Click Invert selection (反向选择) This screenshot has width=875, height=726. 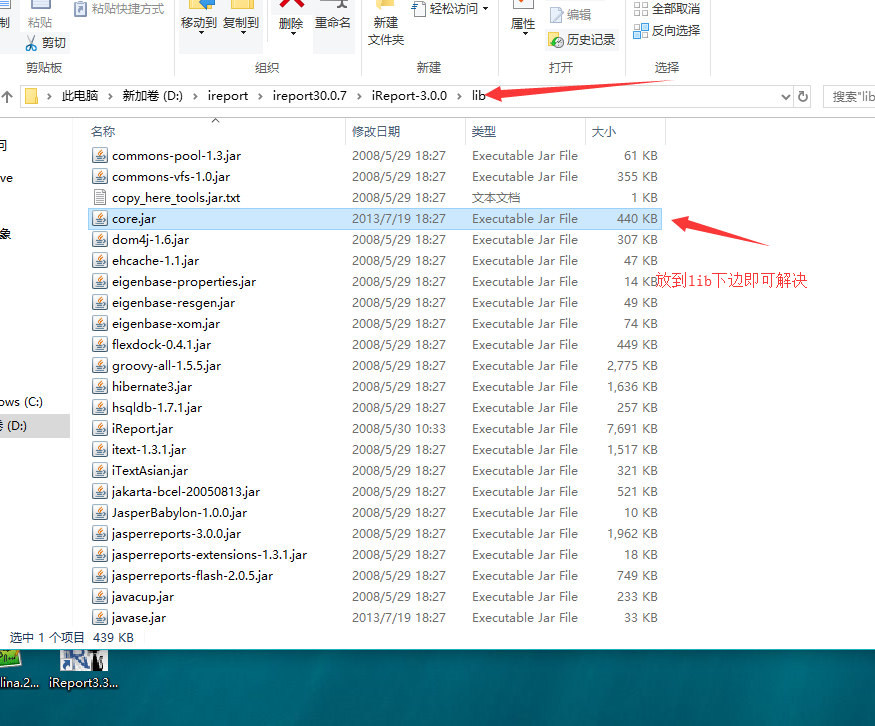click(x=667, y=31)
